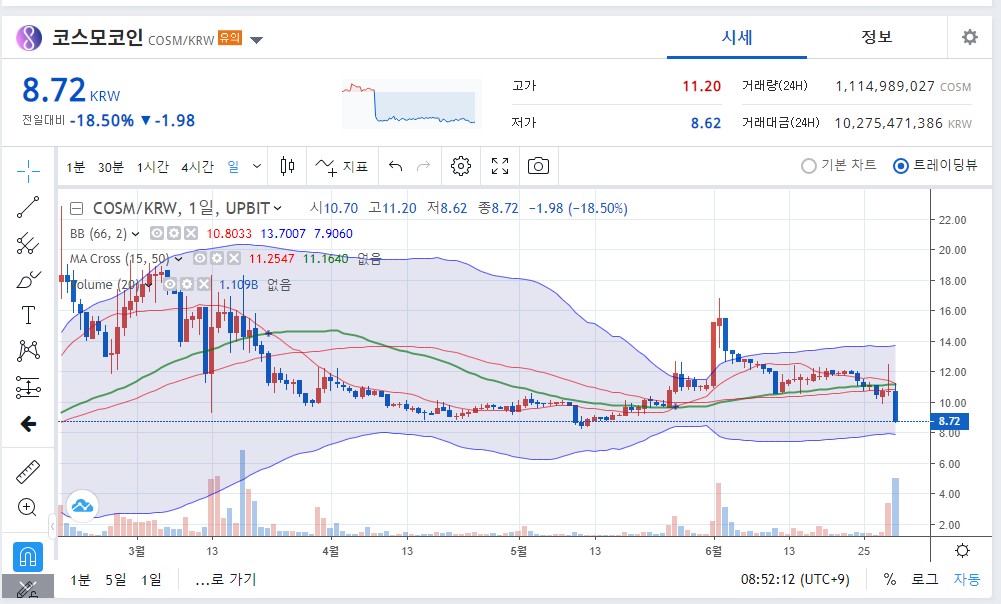Switch to the 시세 tab

pos(737,37)
